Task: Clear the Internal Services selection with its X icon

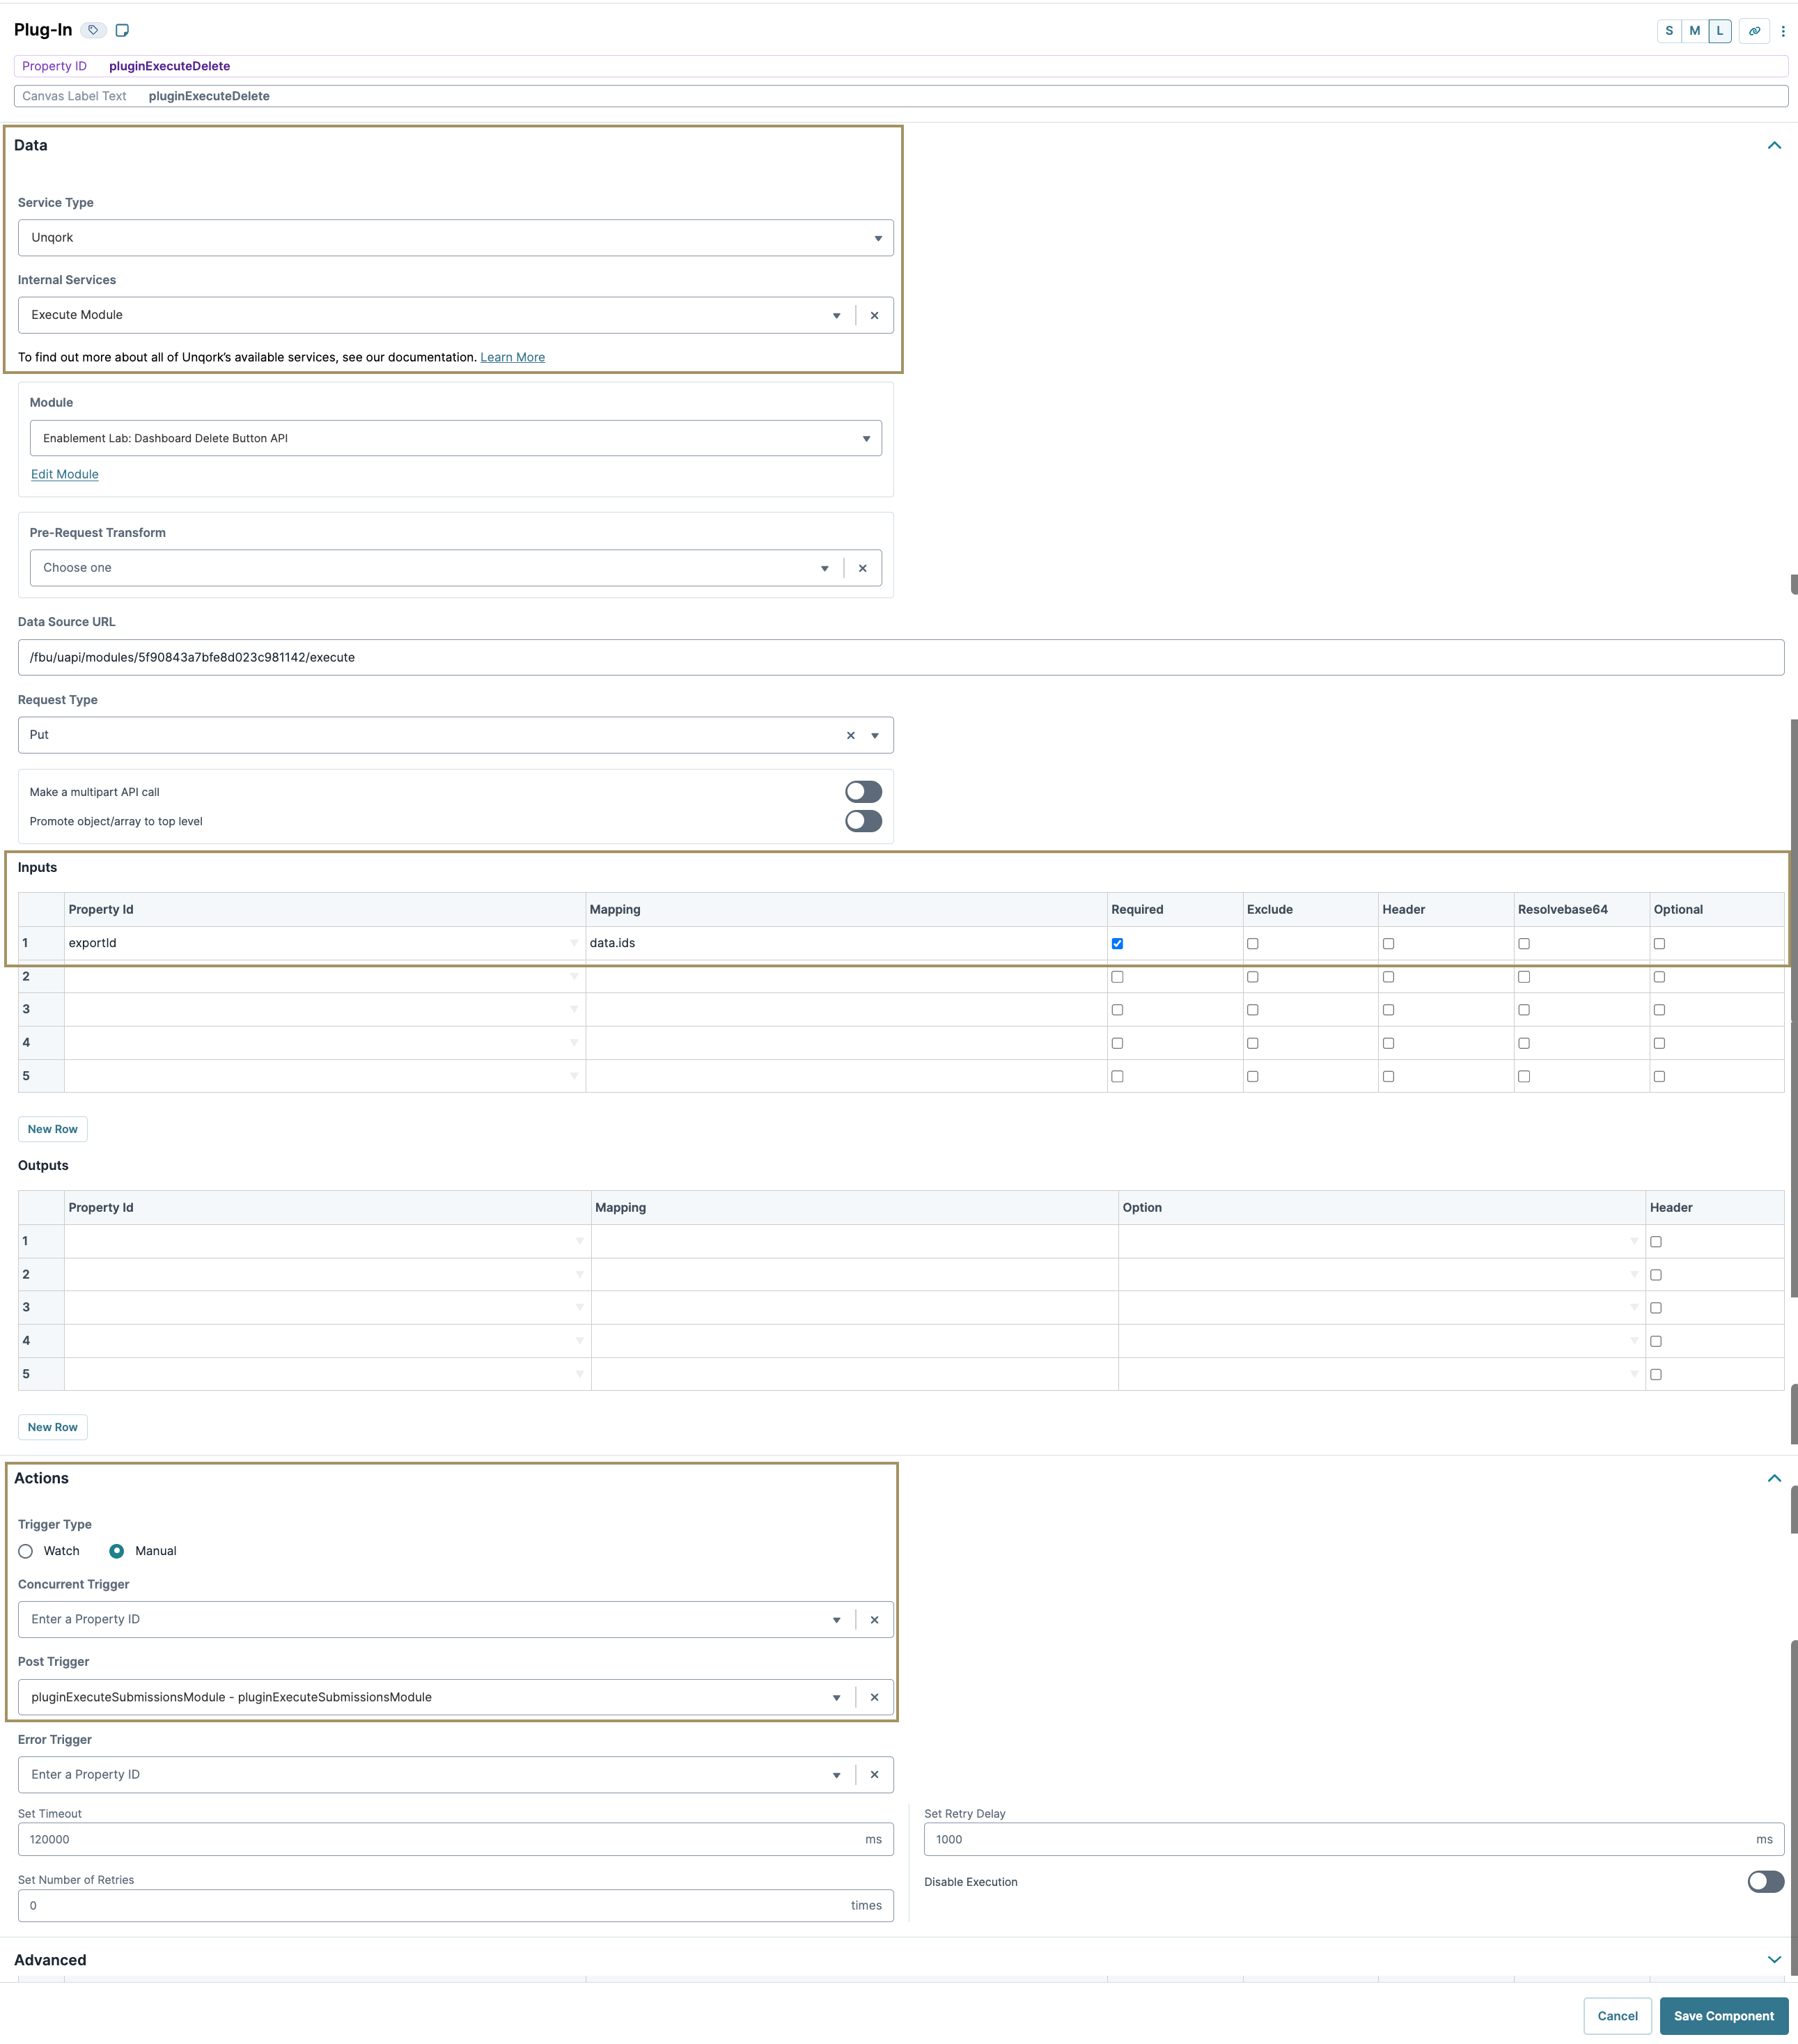Action: tap(874, 315)
